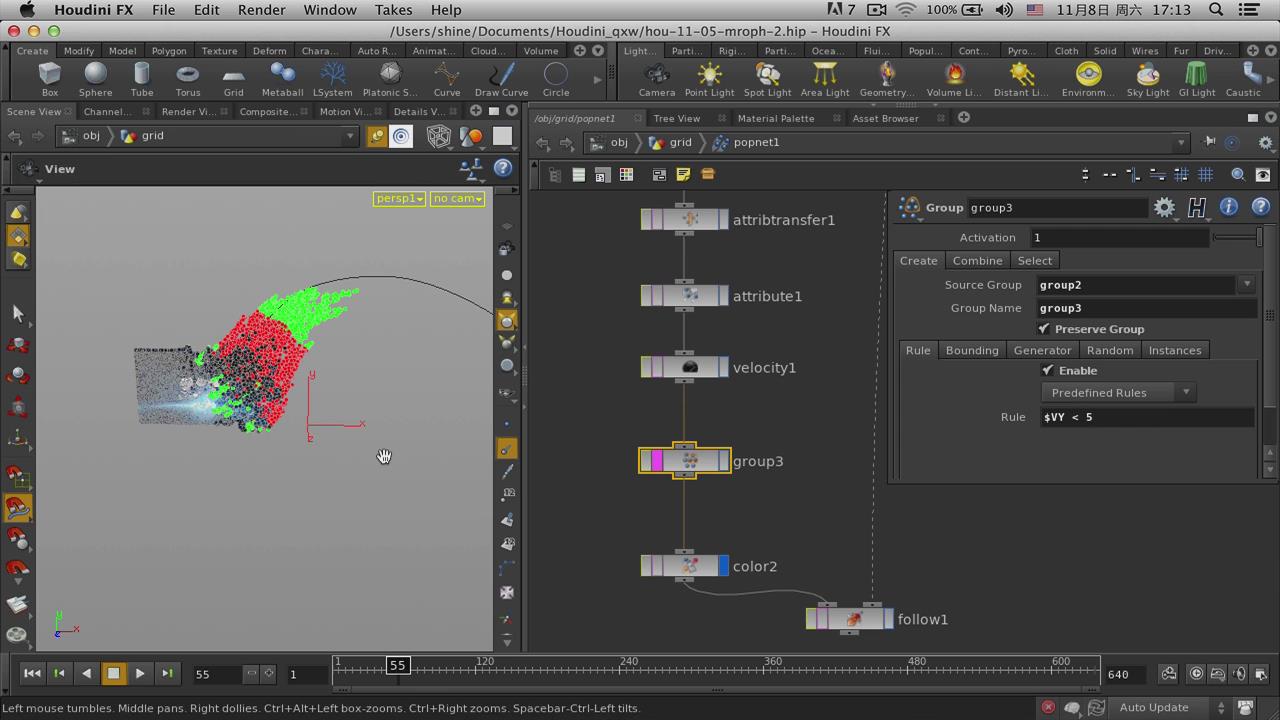Play the timeline in reverse

pos(86,674)
